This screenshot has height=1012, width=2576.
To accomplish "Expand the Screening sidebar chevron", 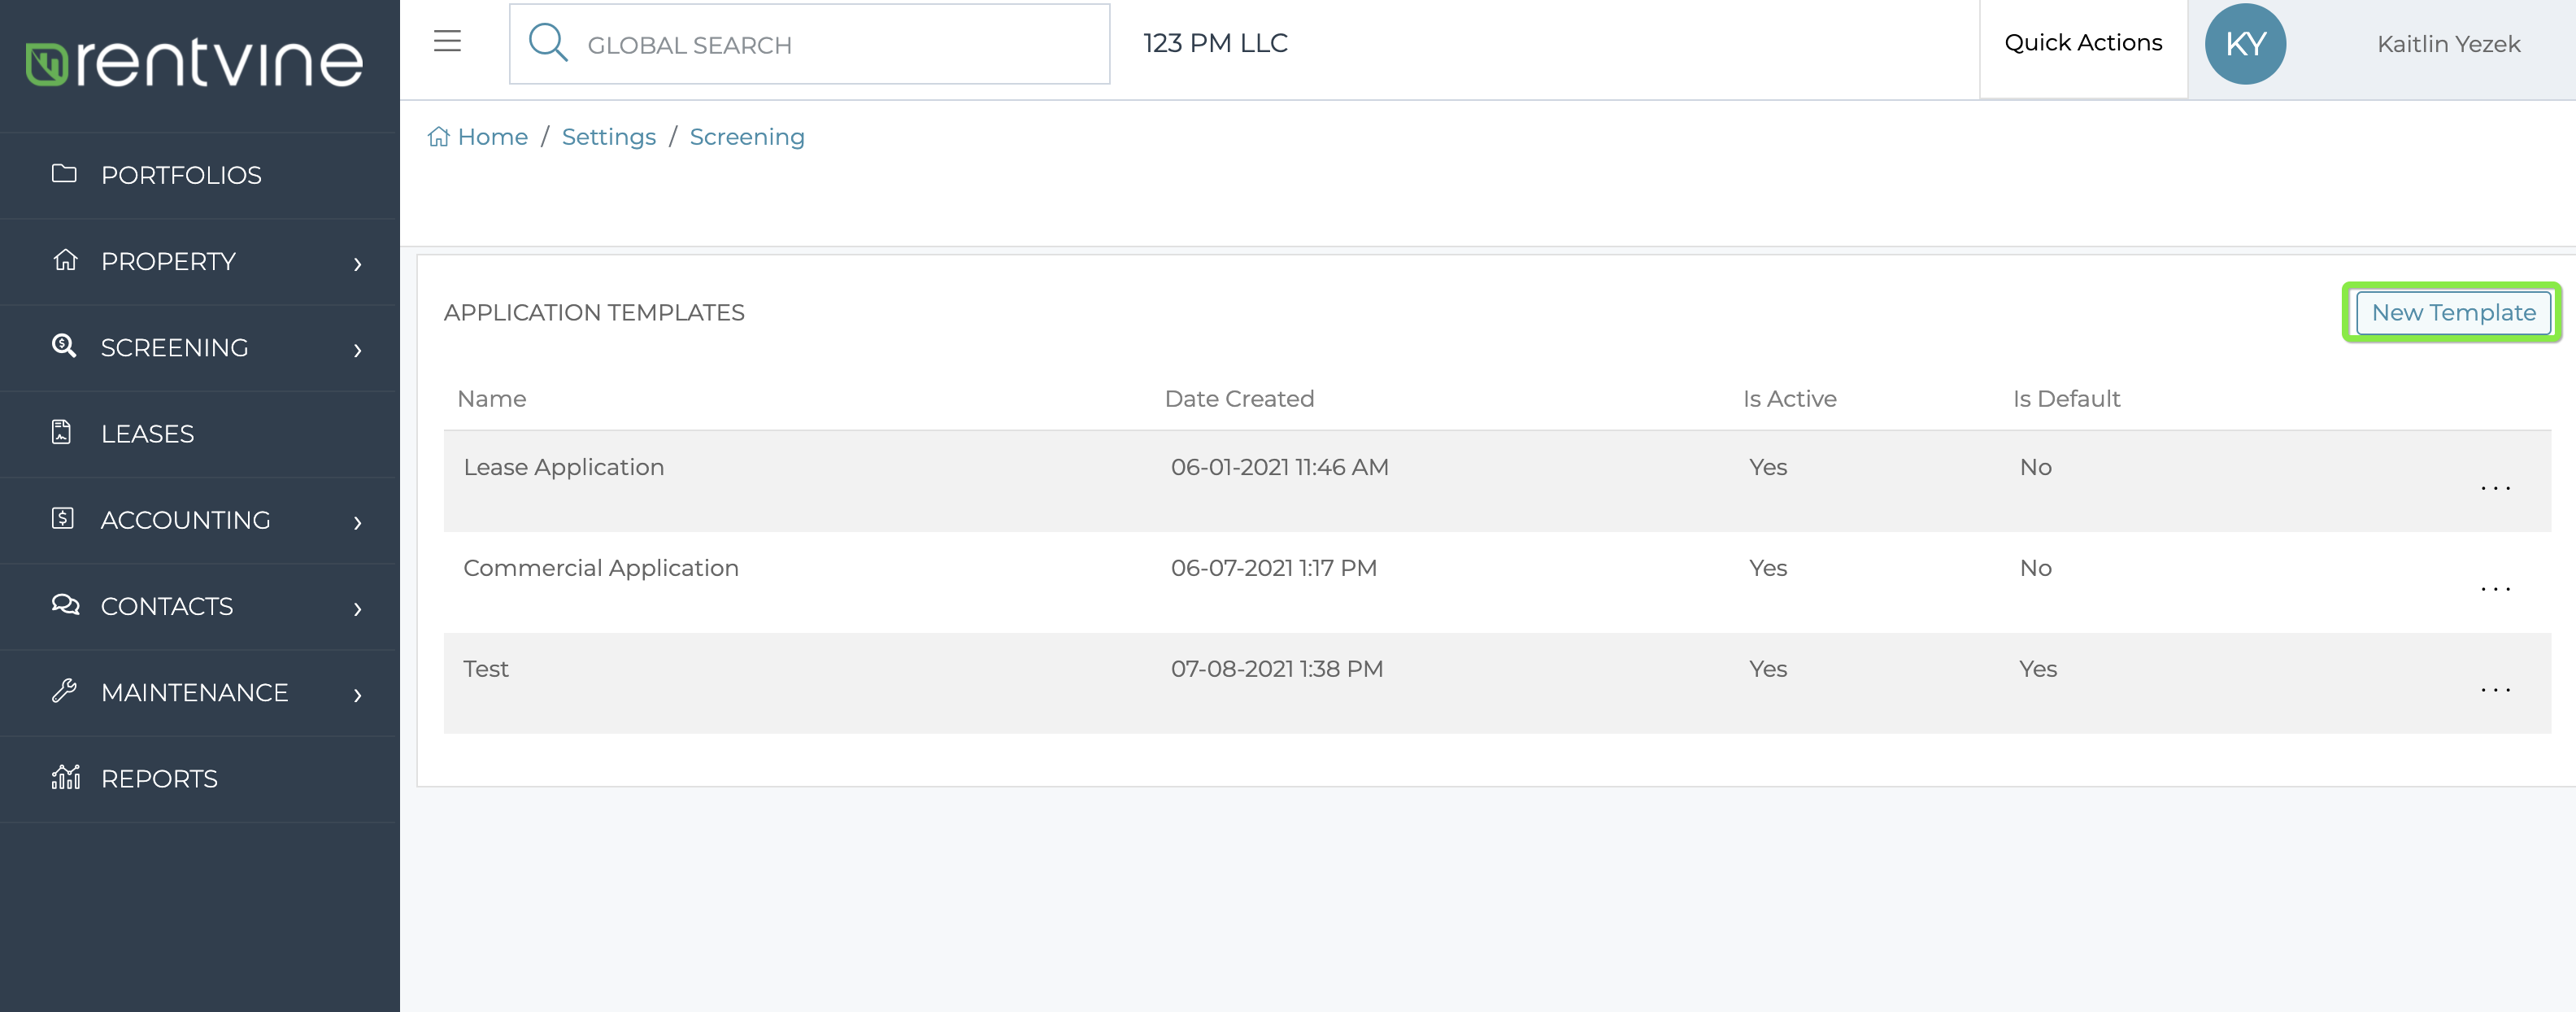I will pyautogui.click(x=357, y=349).
